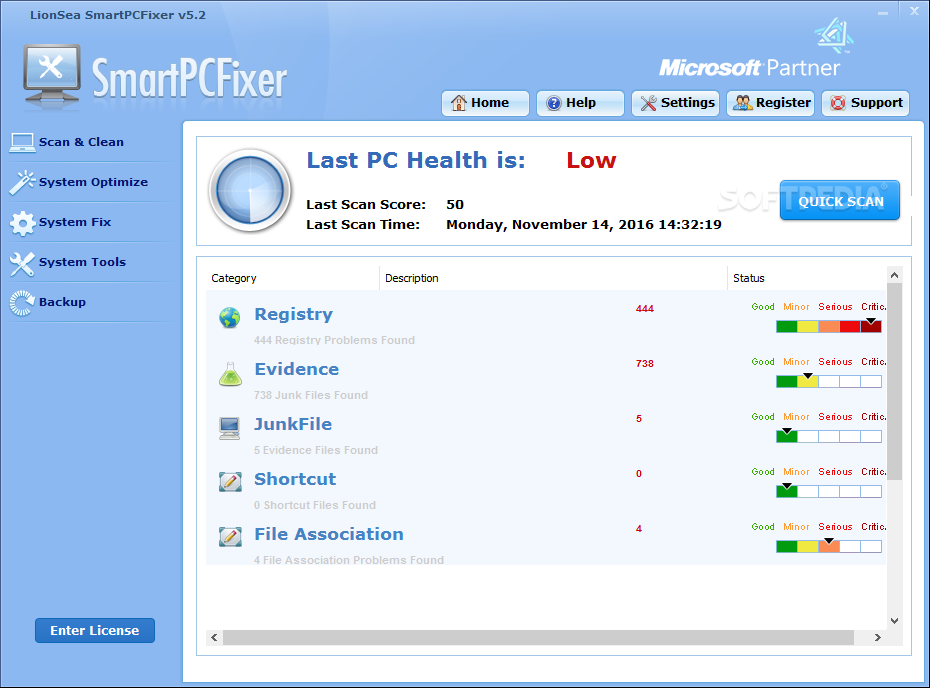
Task: Click the Microsoft Partner logo
Action: 756,49
